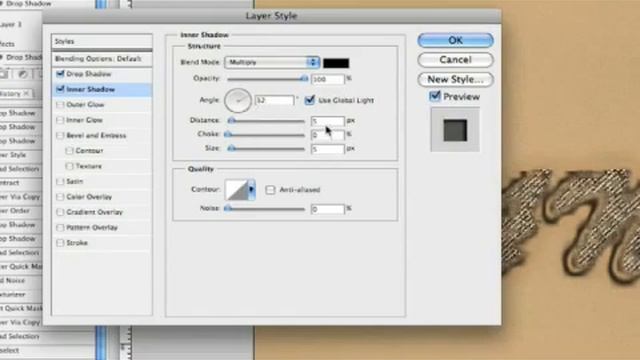
Task: Click the Distance px input field
Action: [328, 121]
